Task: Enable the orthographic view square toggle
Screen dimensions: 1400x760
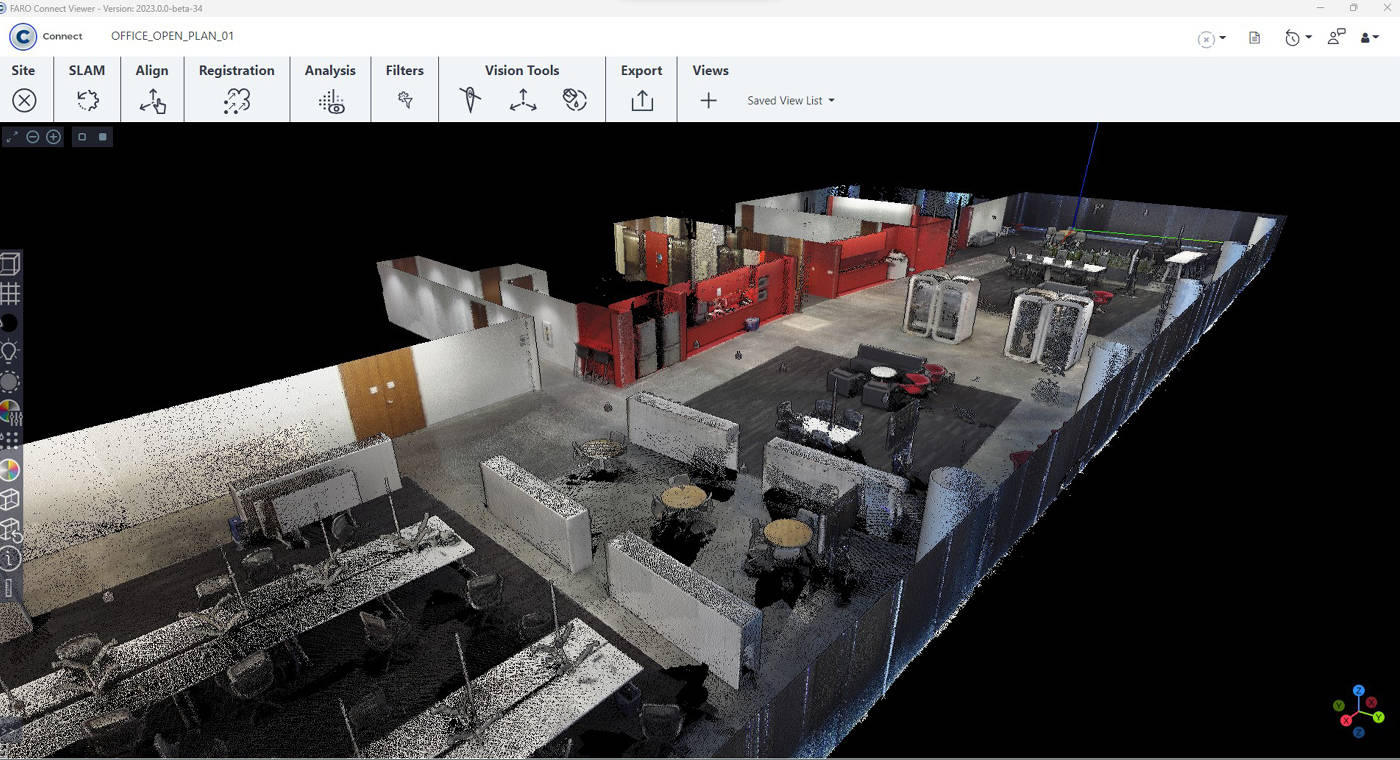Action: [81, 136]
